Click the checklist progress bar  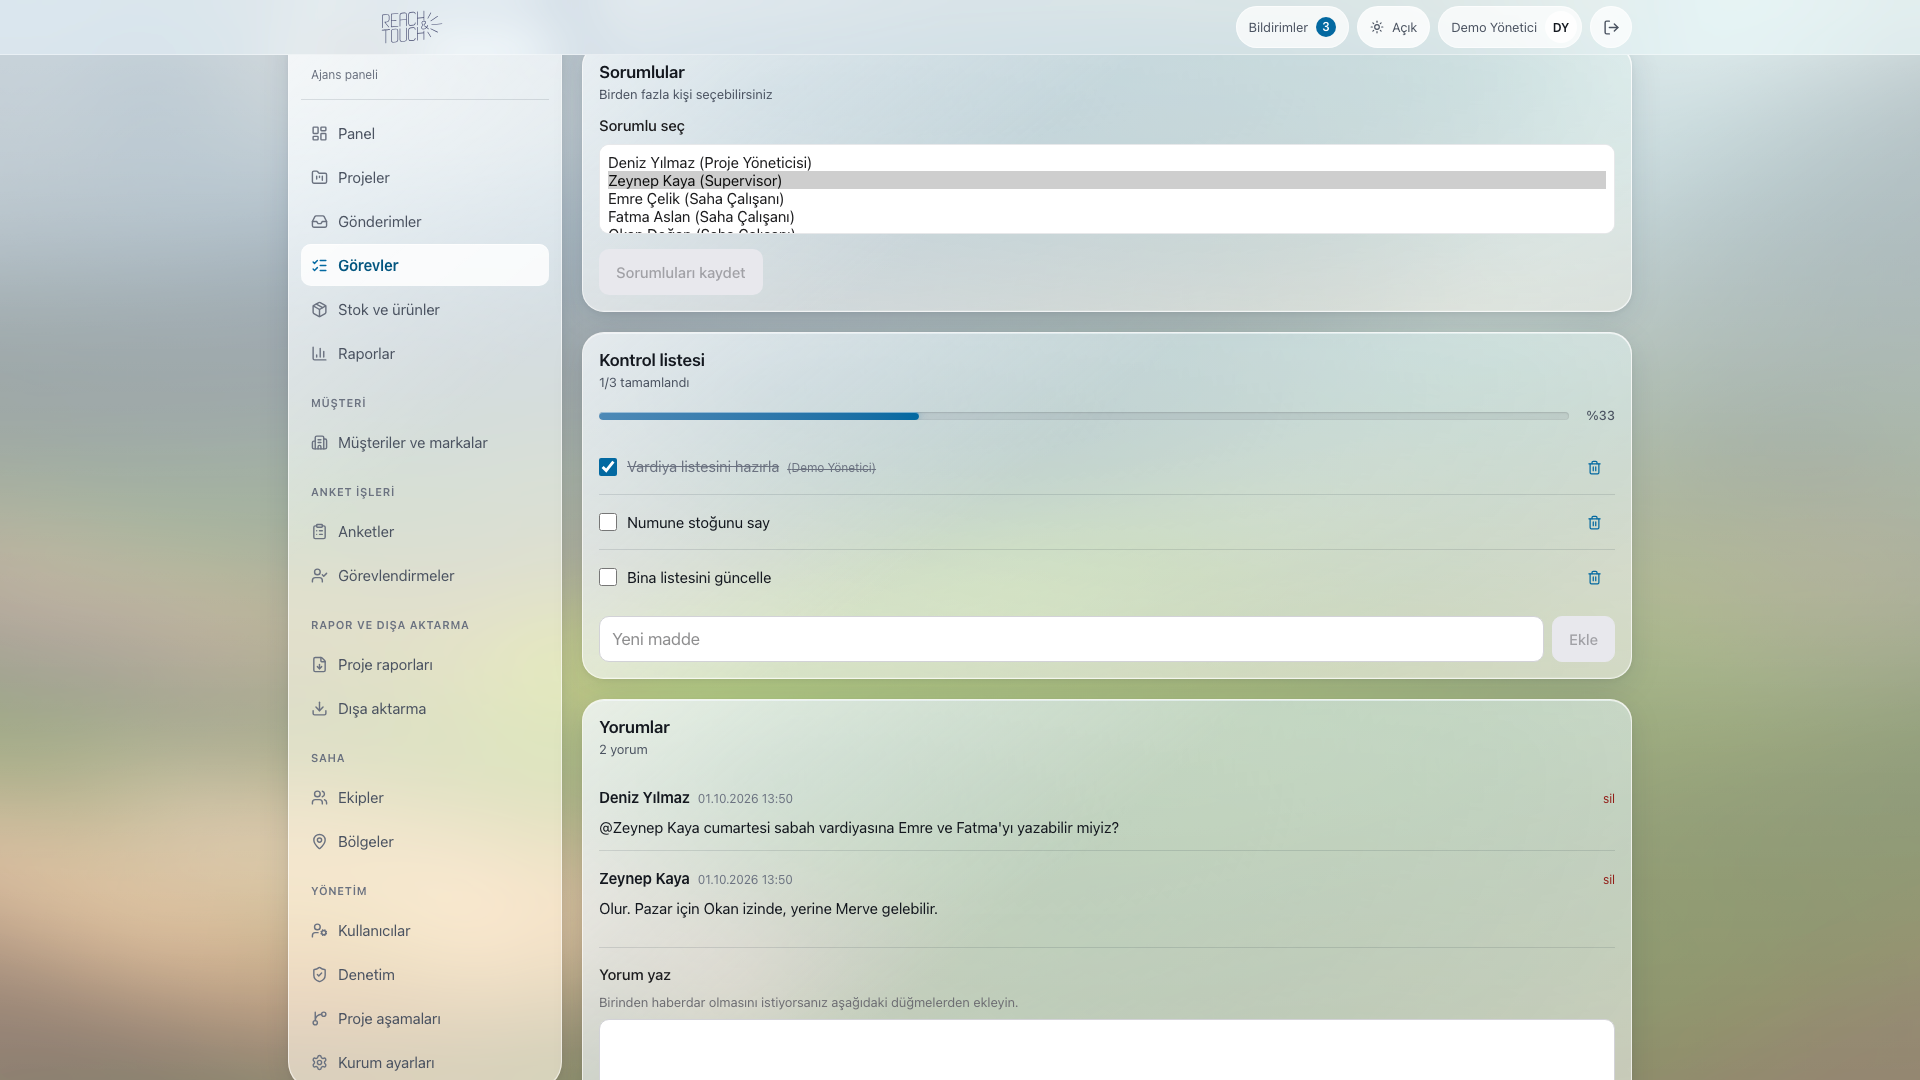pos(1084,415)
